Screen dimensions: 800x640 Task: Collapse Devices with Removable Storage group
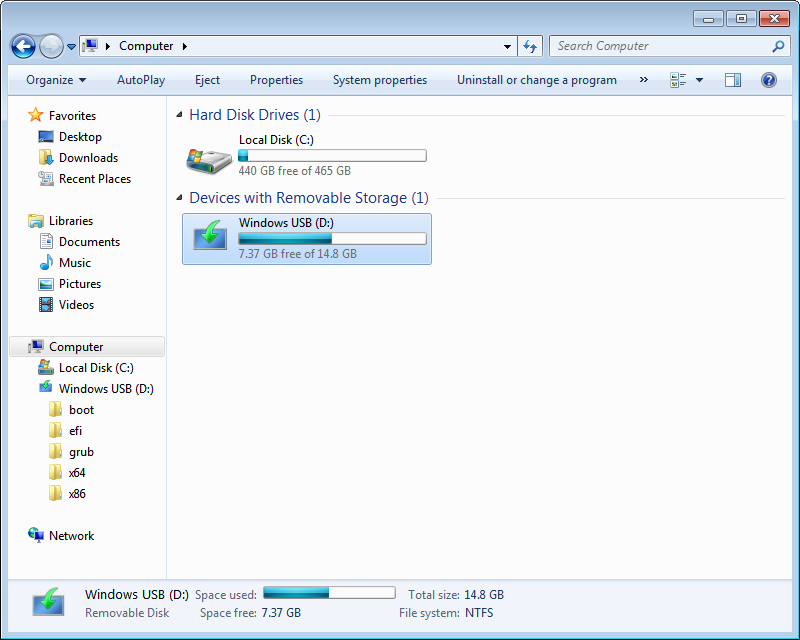pyautogui.click(x=179, y=198)
